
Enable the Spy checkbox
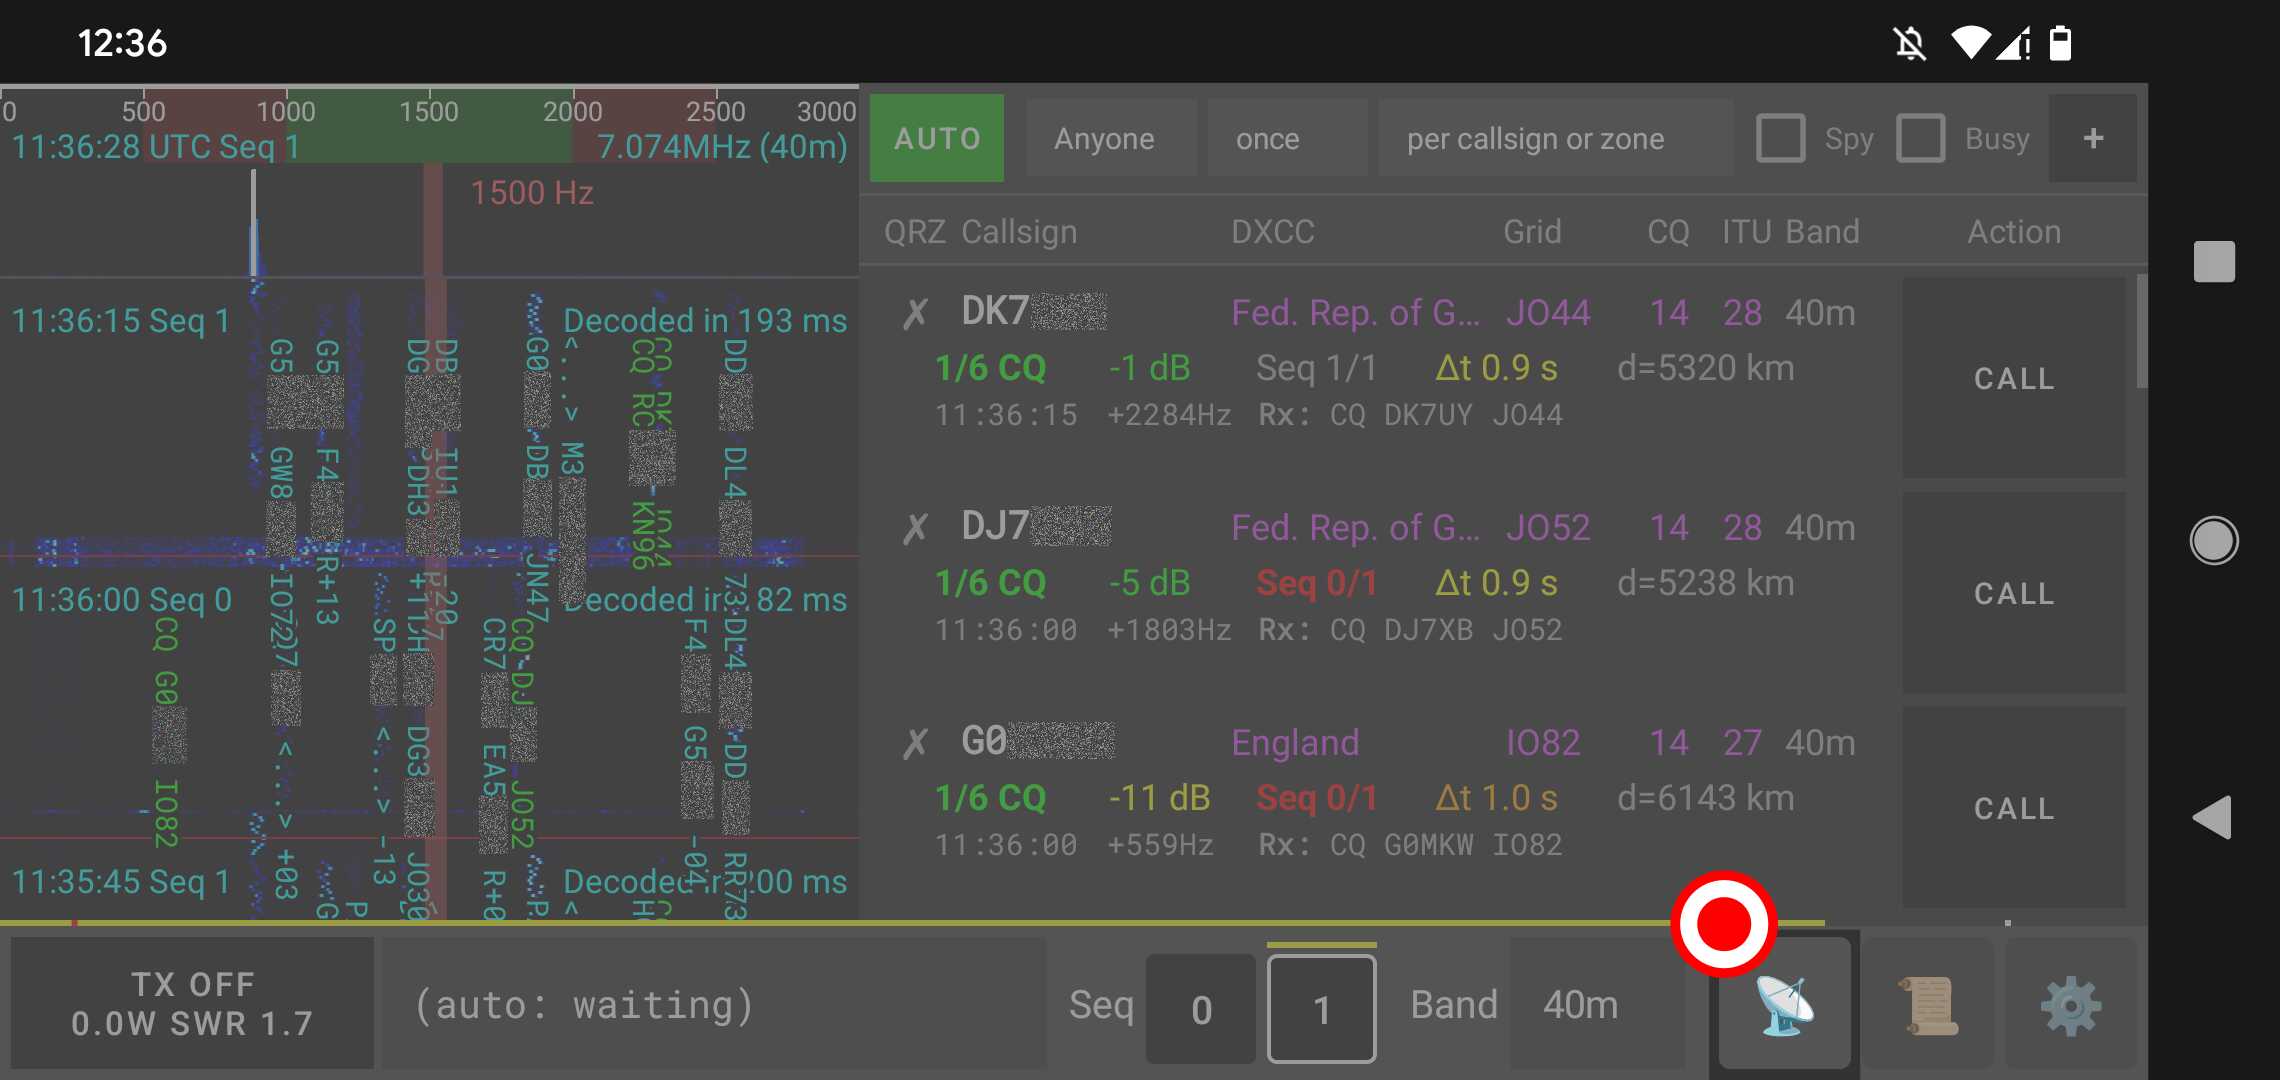pyautogui.click(x=1780, y=138)
